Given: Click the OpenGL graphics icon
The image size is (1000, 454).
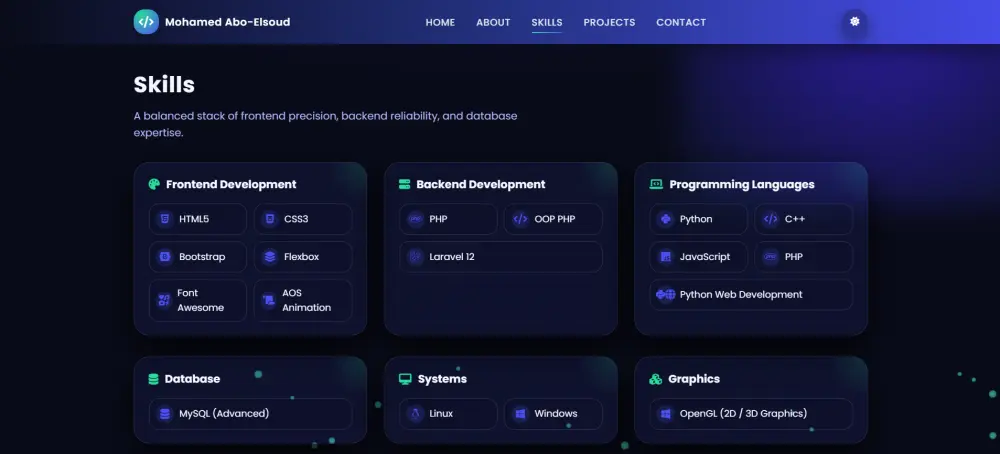Looking at the screenshot, I should 666,414.
